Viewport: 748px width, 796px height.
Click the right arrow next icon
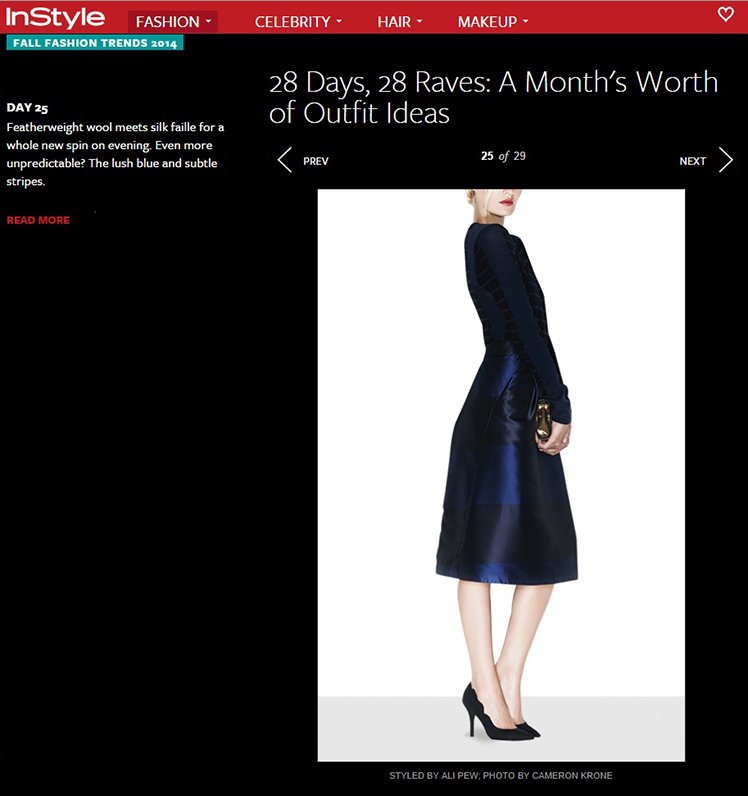click(726, 160)
